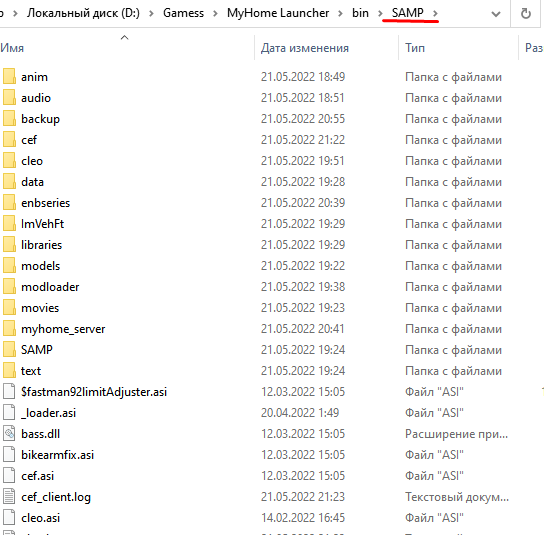
Task: Navigate to the bin breadcrumb
Action: click(x=360, y=13)
